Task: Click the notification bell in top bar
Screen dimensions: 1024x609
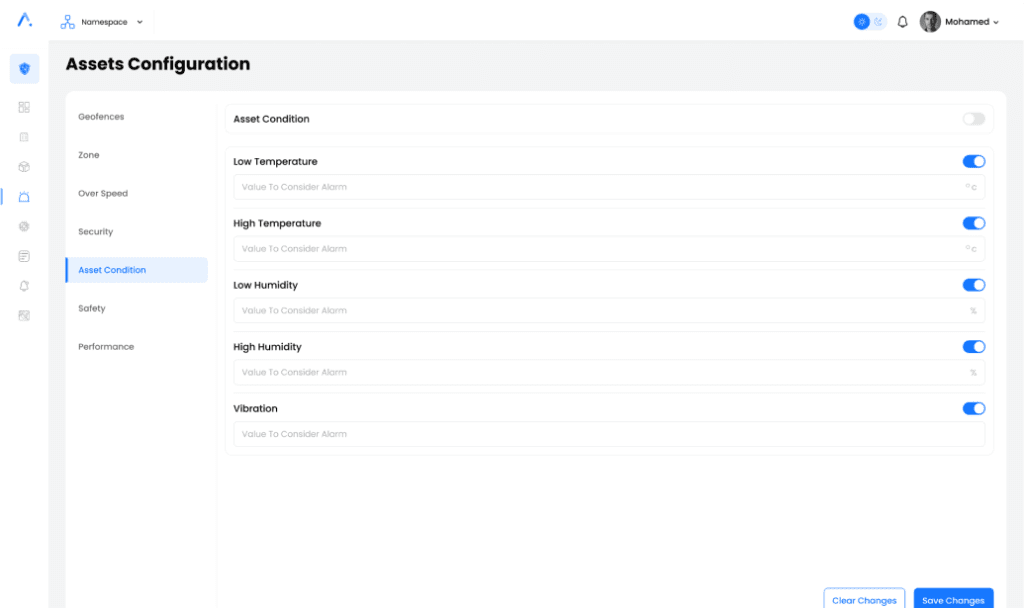Action: pos(902,22)
